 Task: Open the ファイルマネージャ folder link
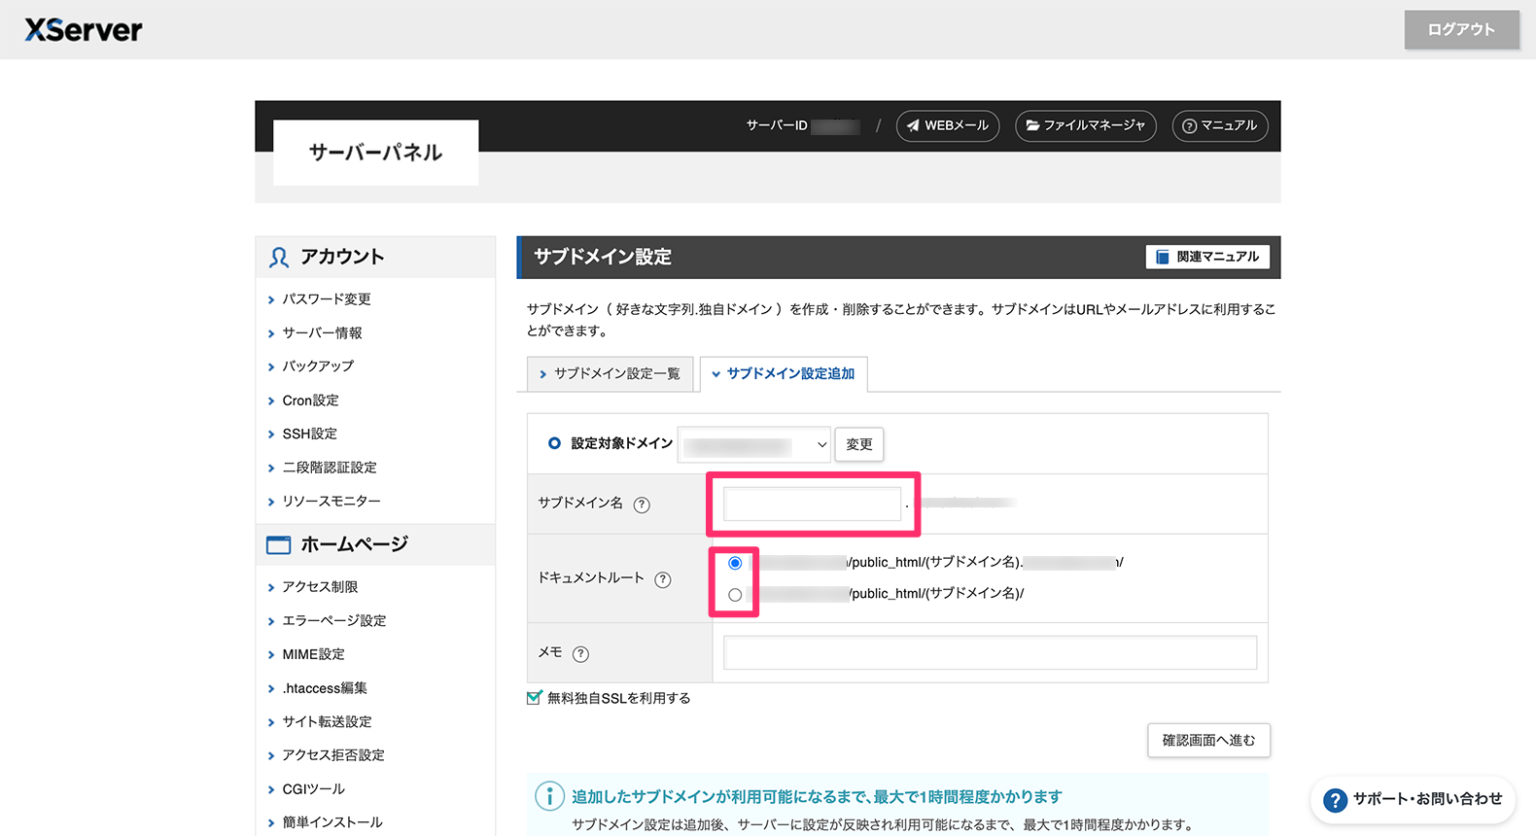(1085, 126)
